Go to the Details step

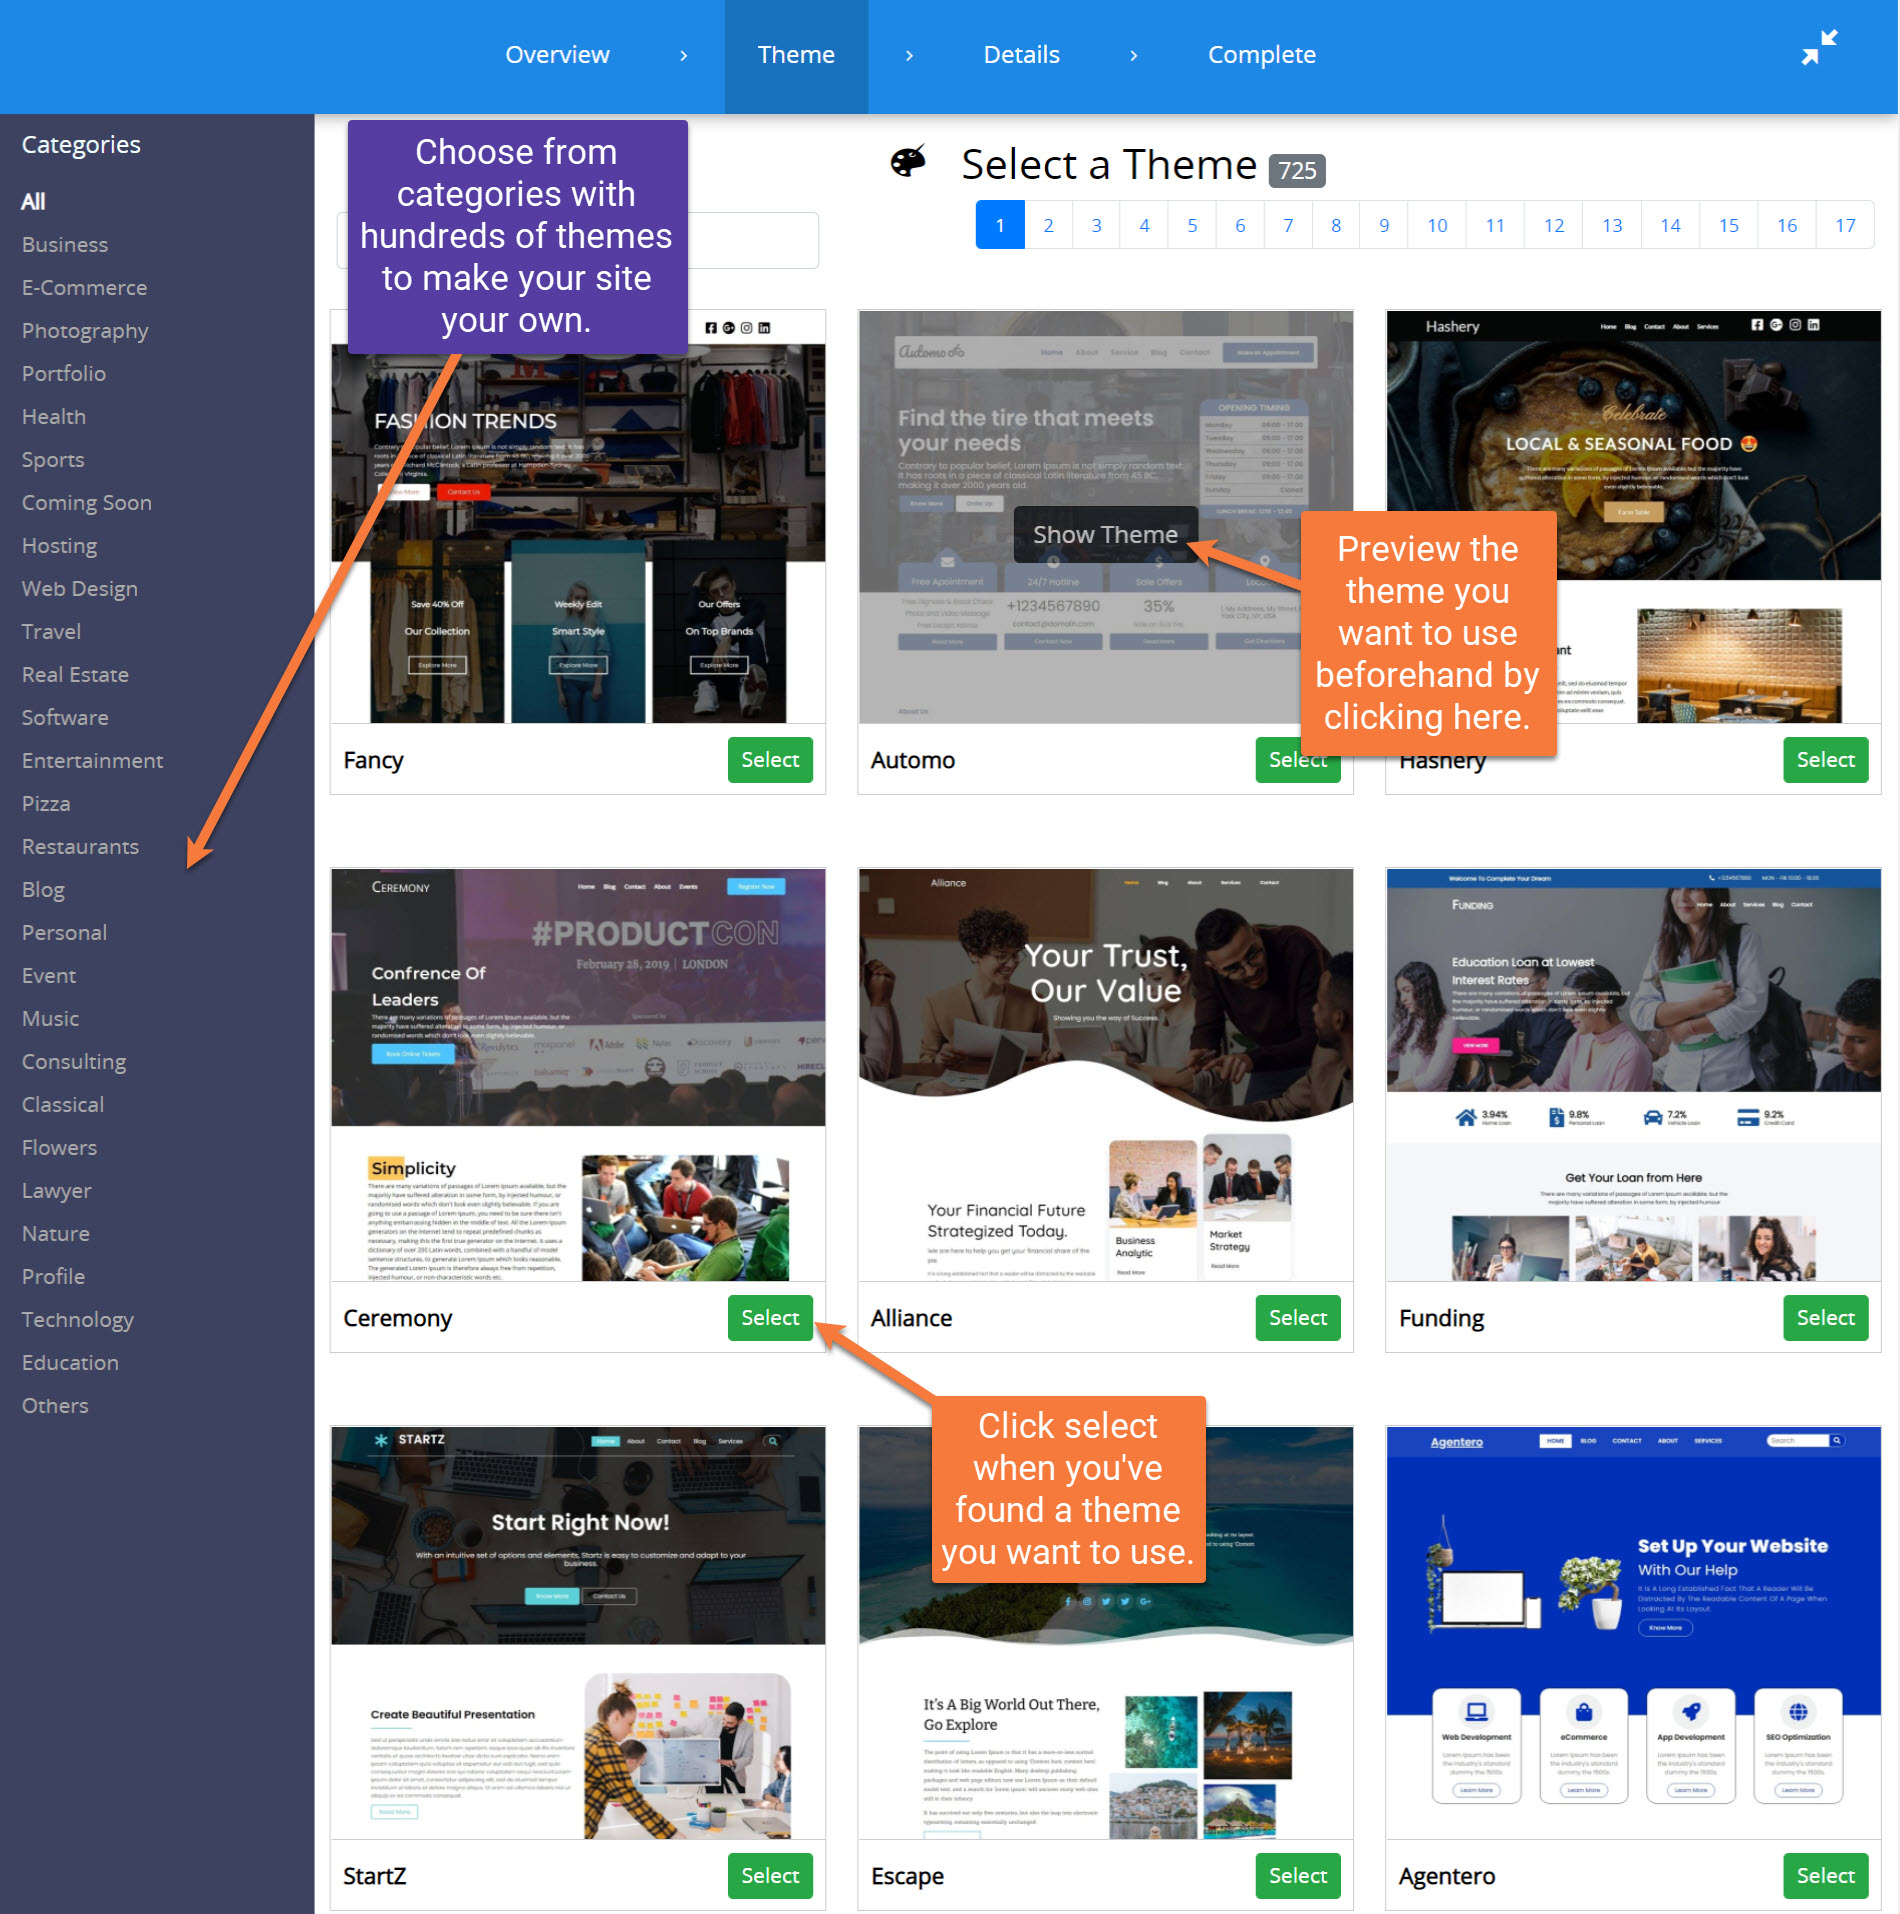point(1021,55)
